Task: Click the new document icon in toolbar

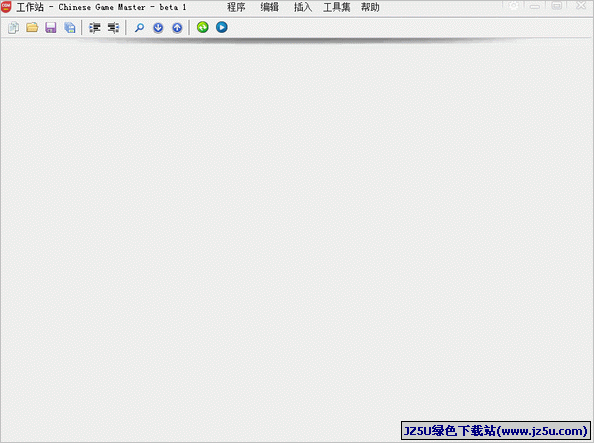Action: [x=13, y=28]
